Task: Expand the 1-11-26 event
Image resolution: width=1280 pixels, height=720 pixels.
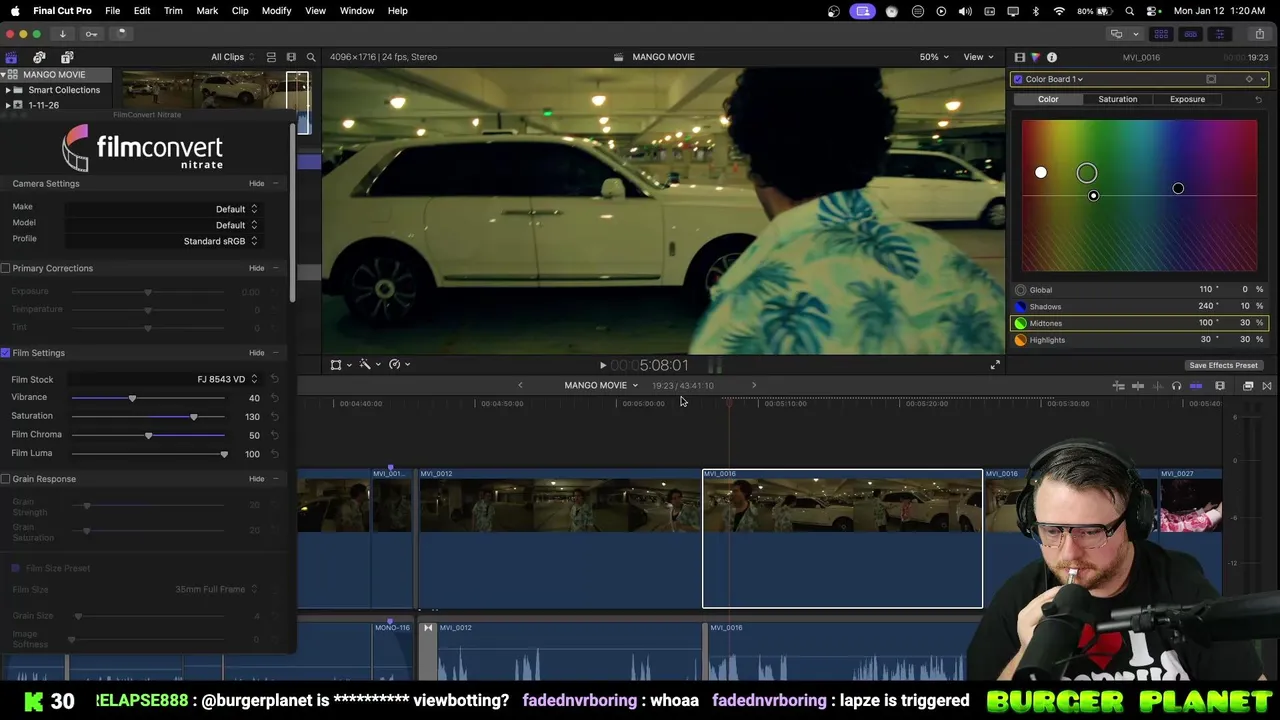Action: point(8,105)
